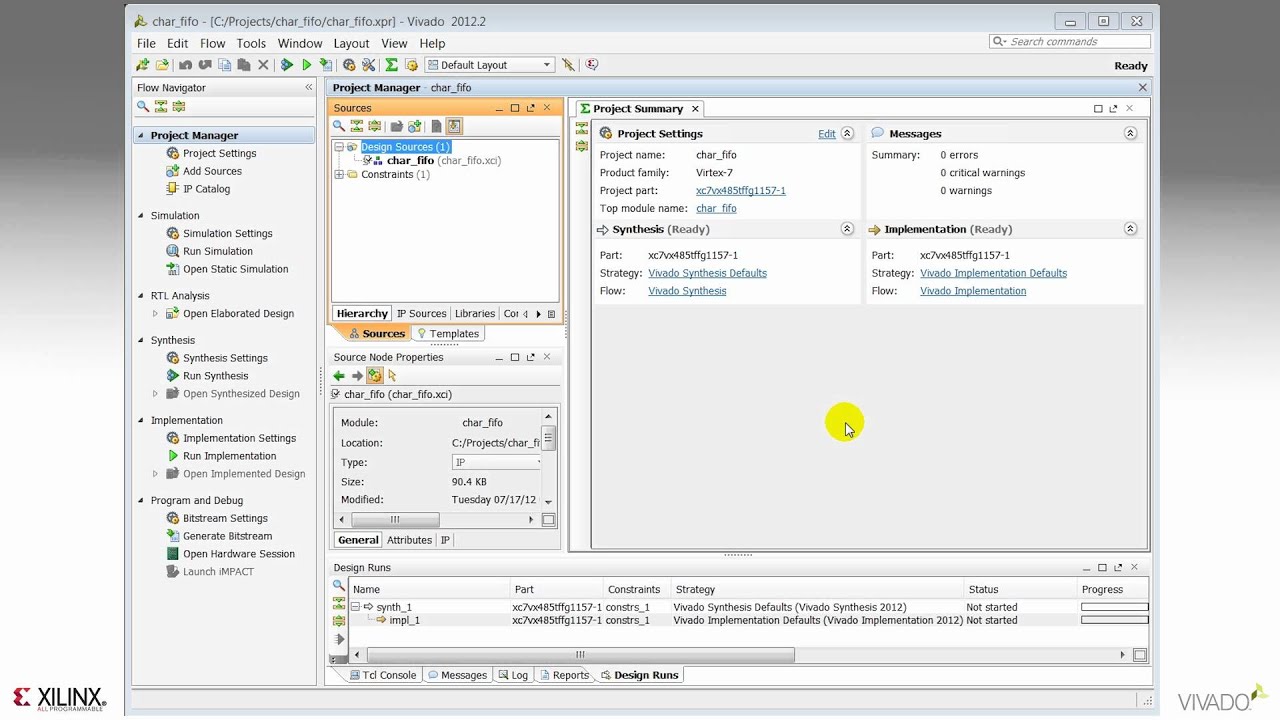This screenshot has width=1280, height=720.
Task: Collapse the Simulation section in Flow Navigator
Action: tap(140, 216)
